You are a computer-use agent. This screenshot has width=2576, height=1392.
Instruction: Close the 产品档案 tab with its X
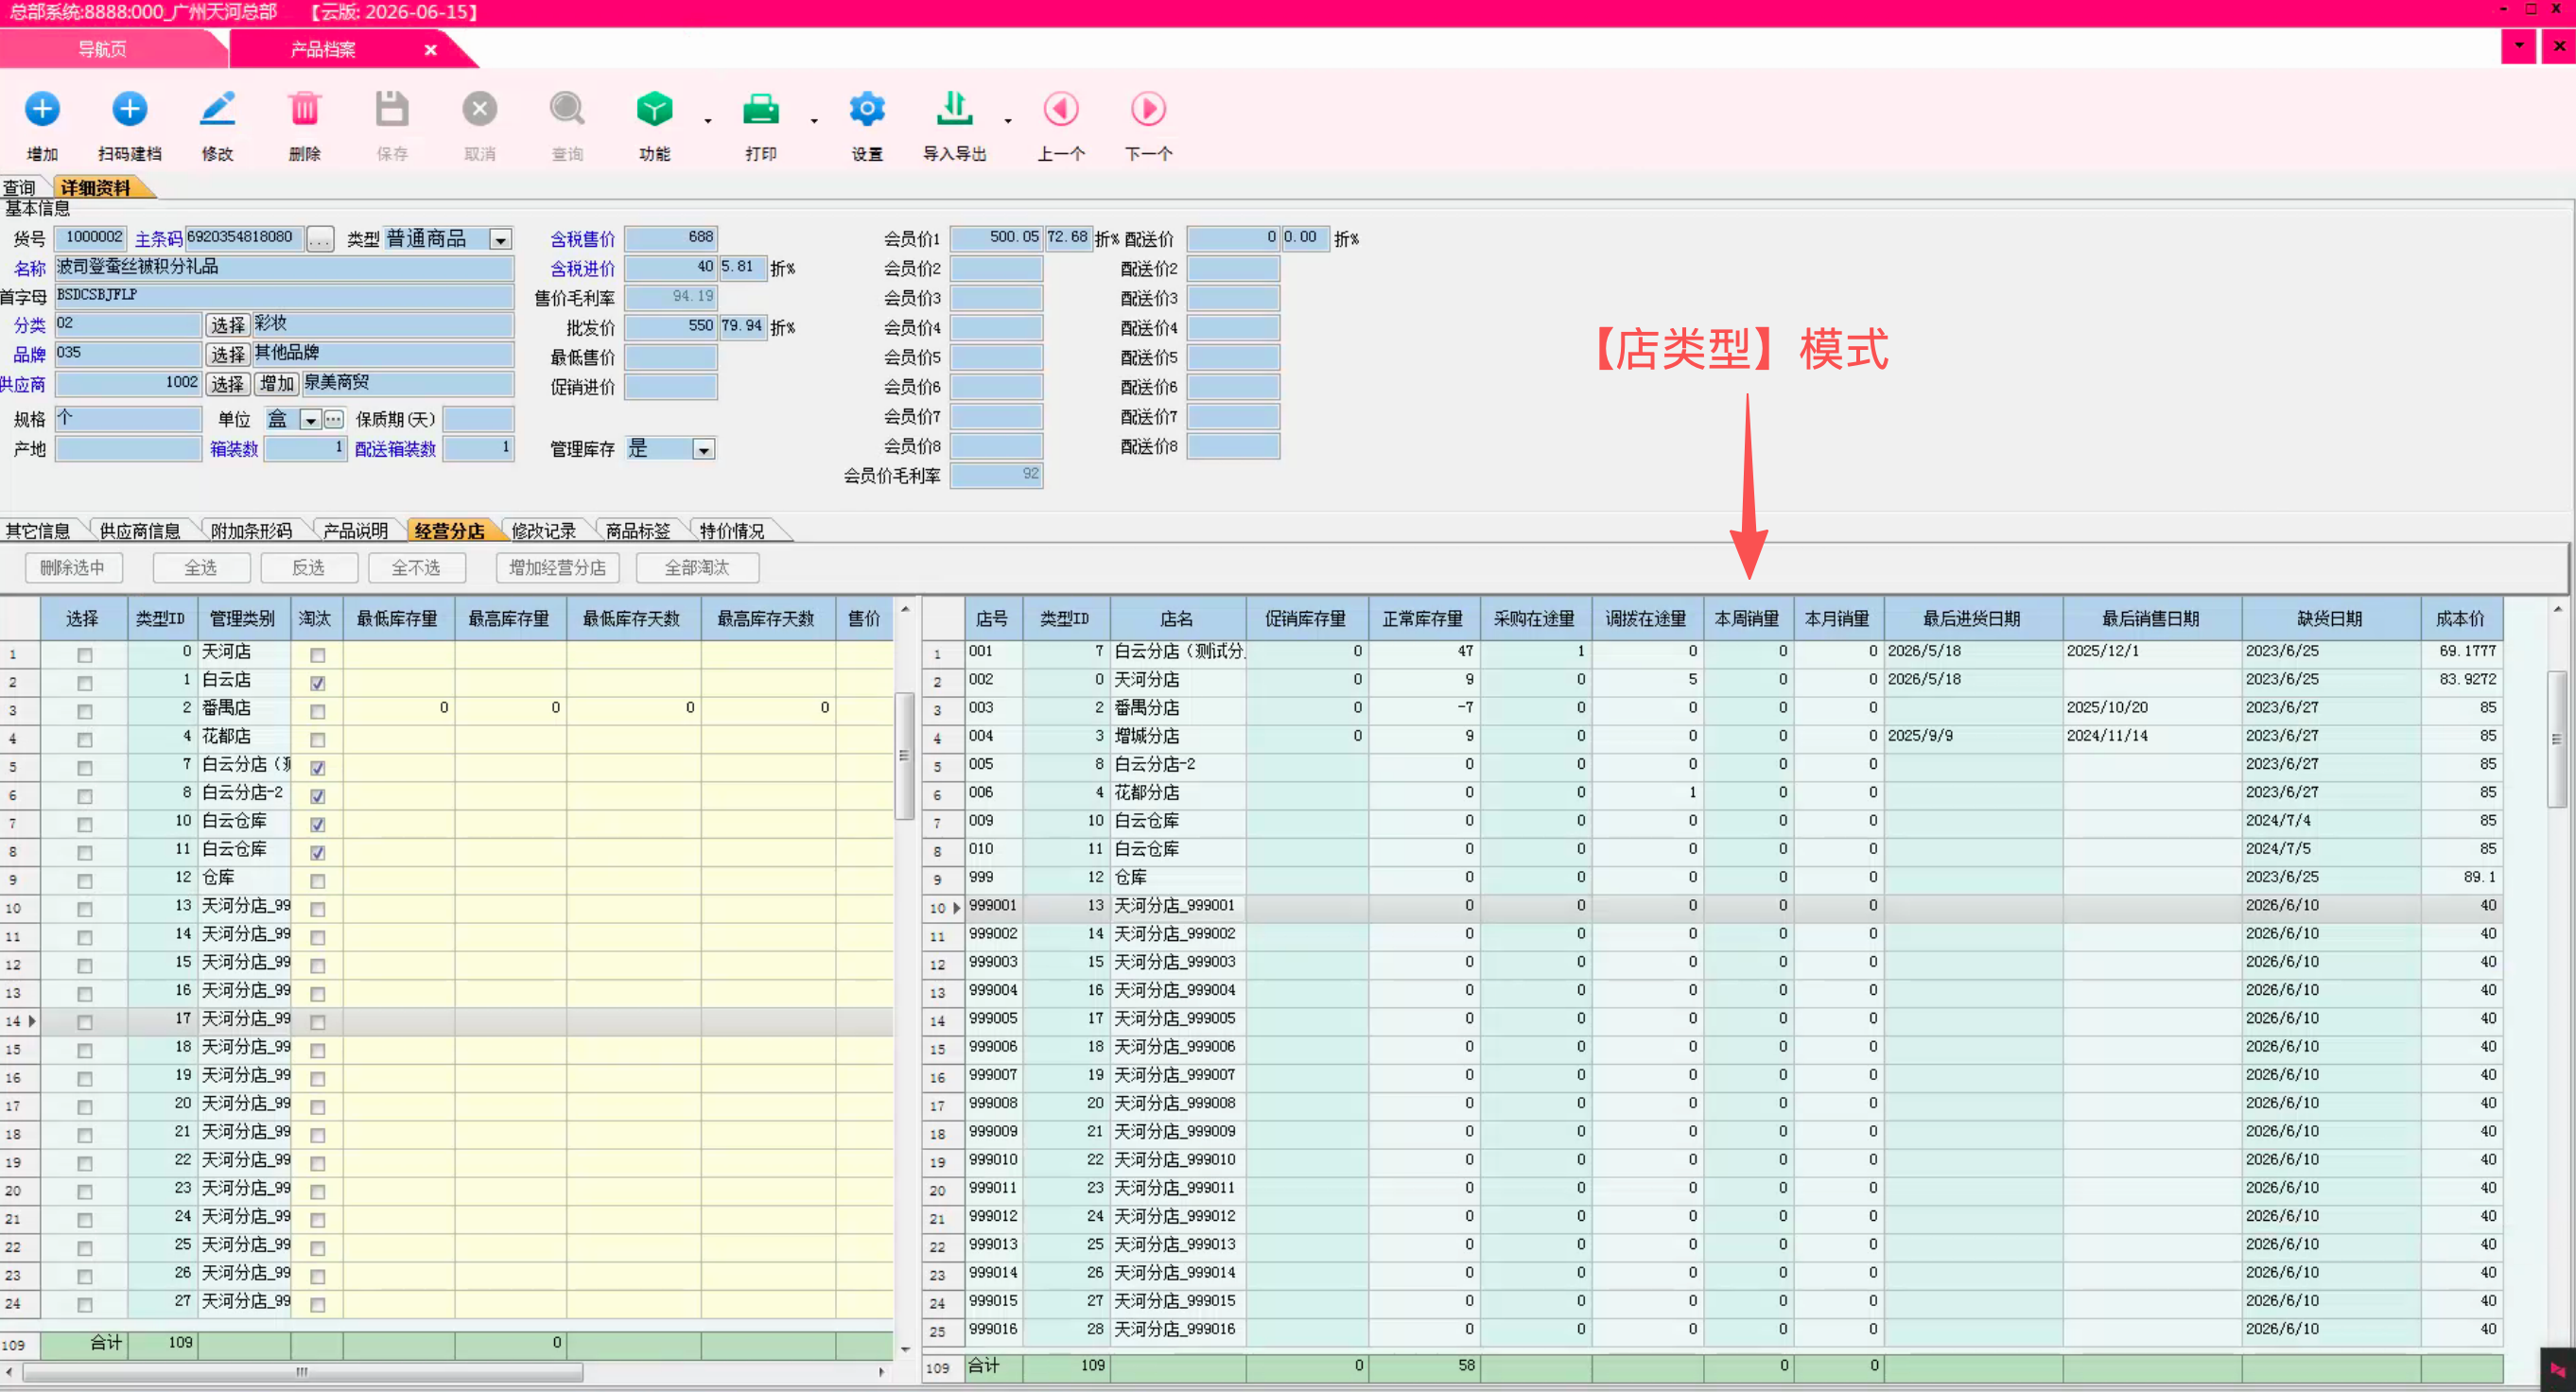(x=431, y=50)
